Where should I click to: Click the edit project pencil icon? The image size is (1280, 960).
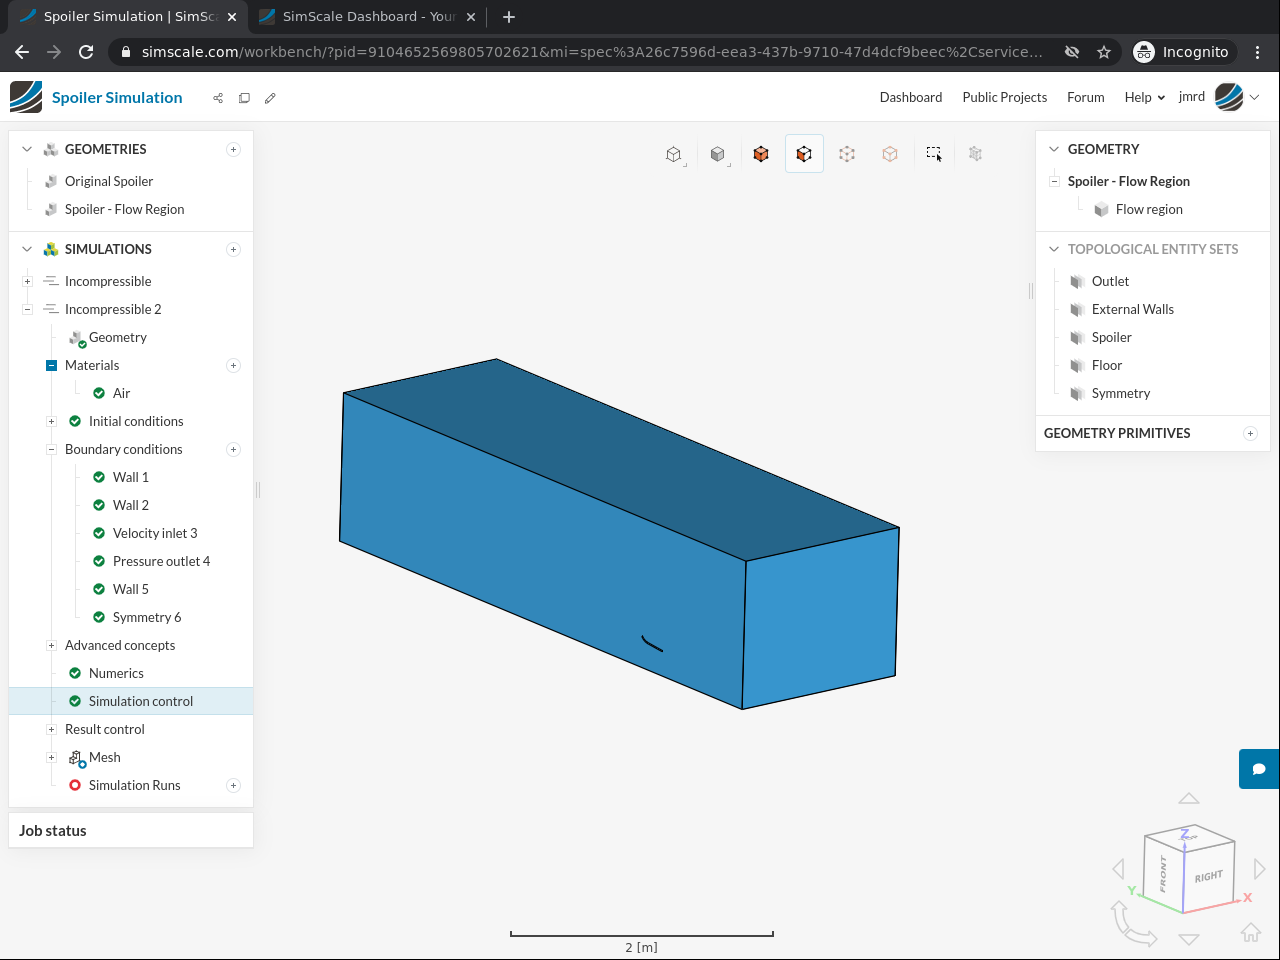coord(270,98)
